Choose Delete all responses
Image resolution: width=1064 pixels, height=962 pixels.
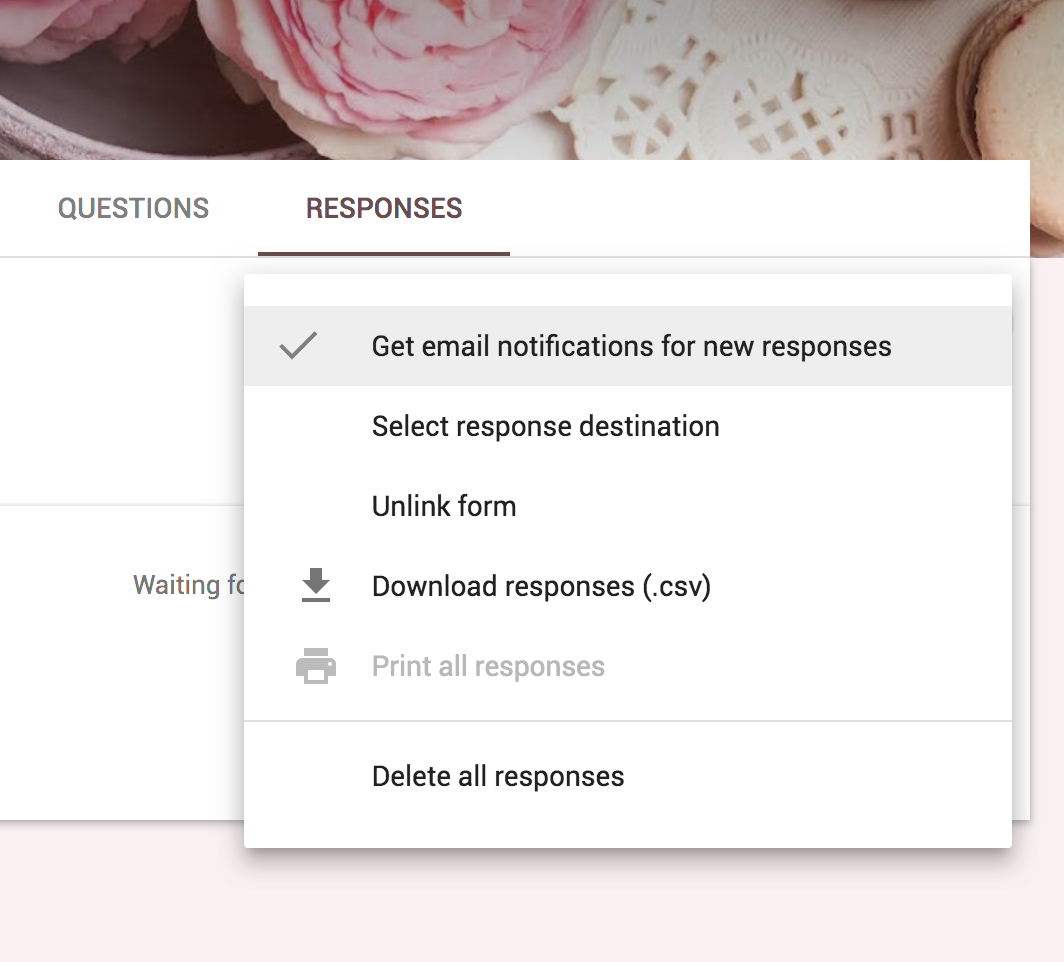[x=498, y=776]
